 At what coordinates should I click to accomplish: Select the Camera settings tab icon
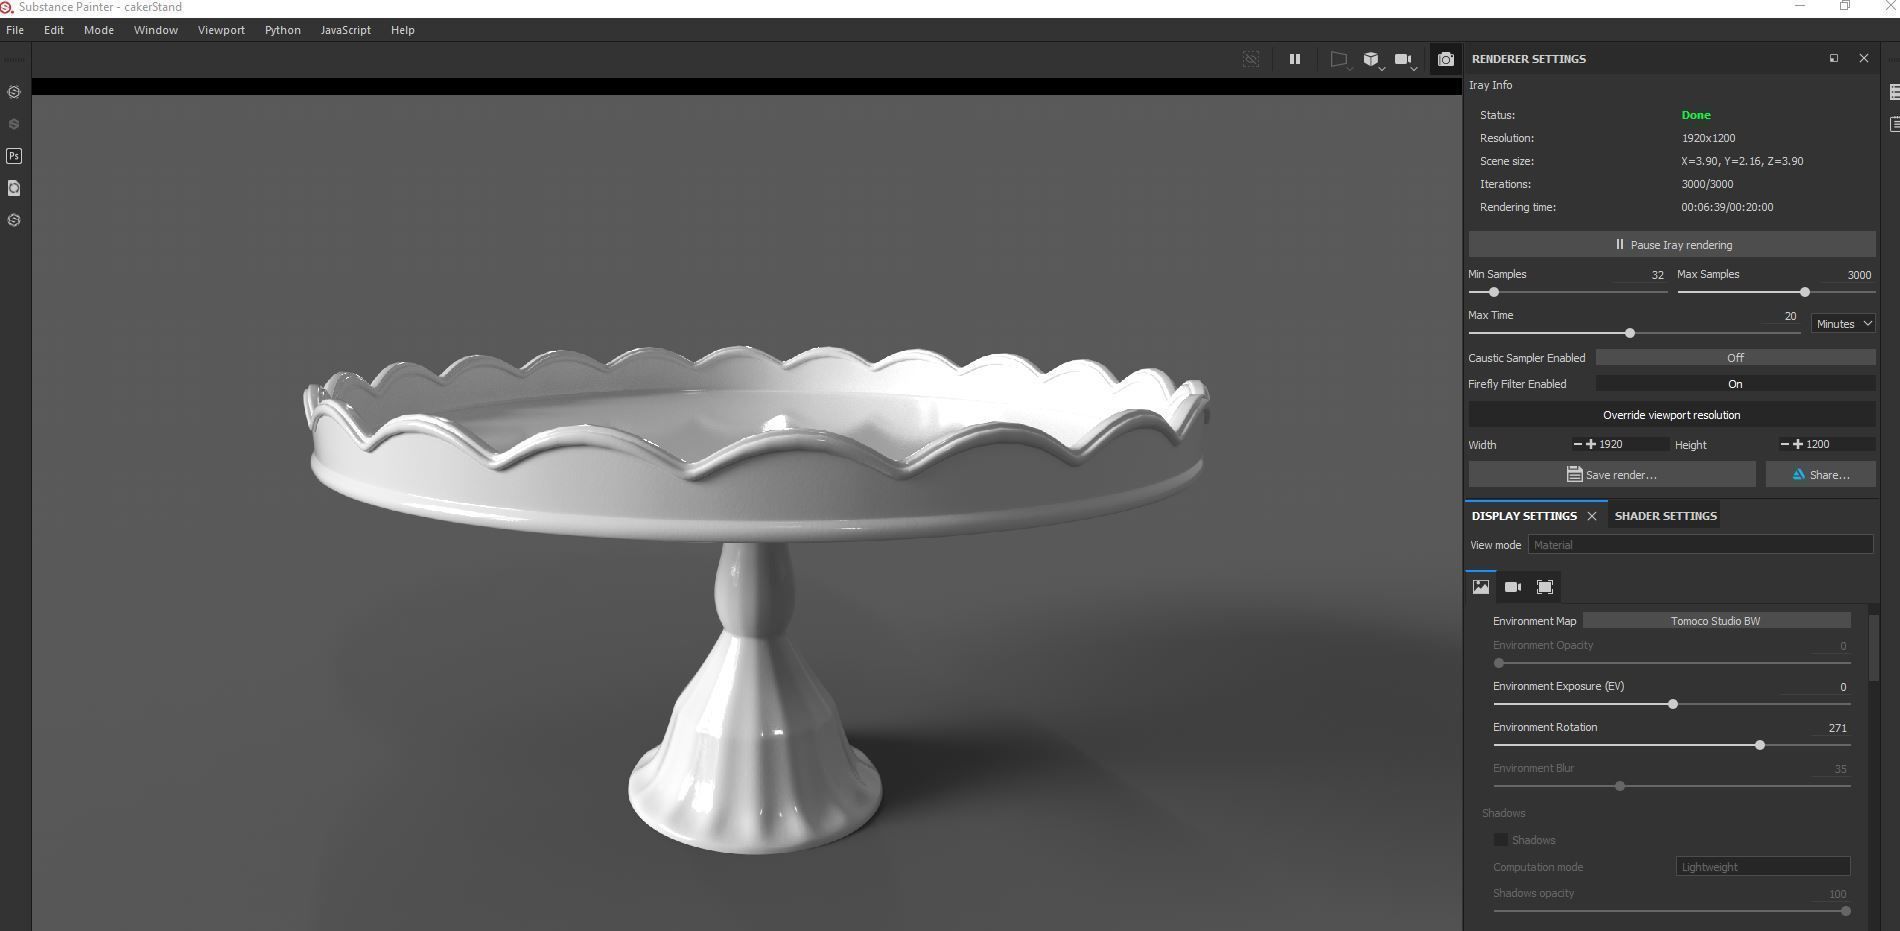click(1513, 587)
